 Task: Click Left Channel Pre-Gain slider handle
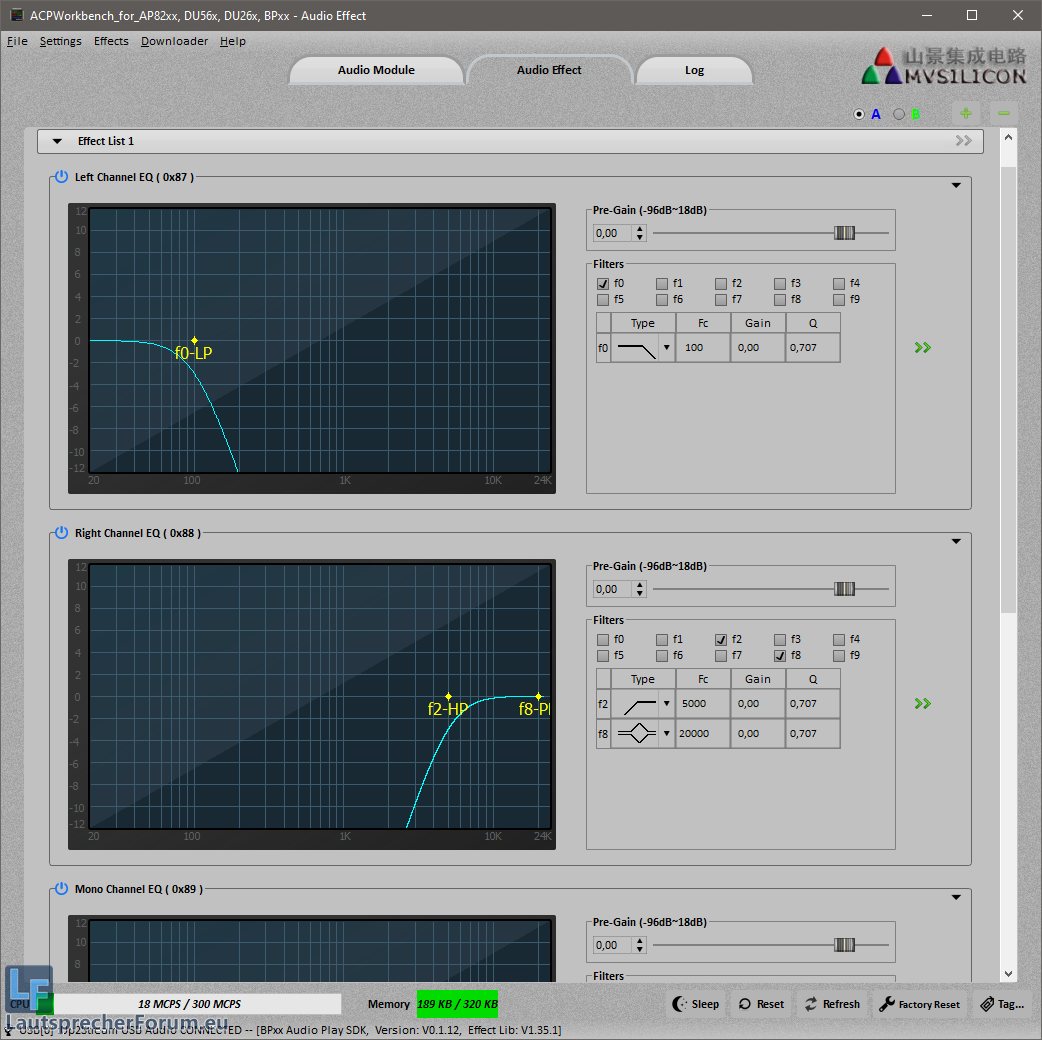pos(845,233)
